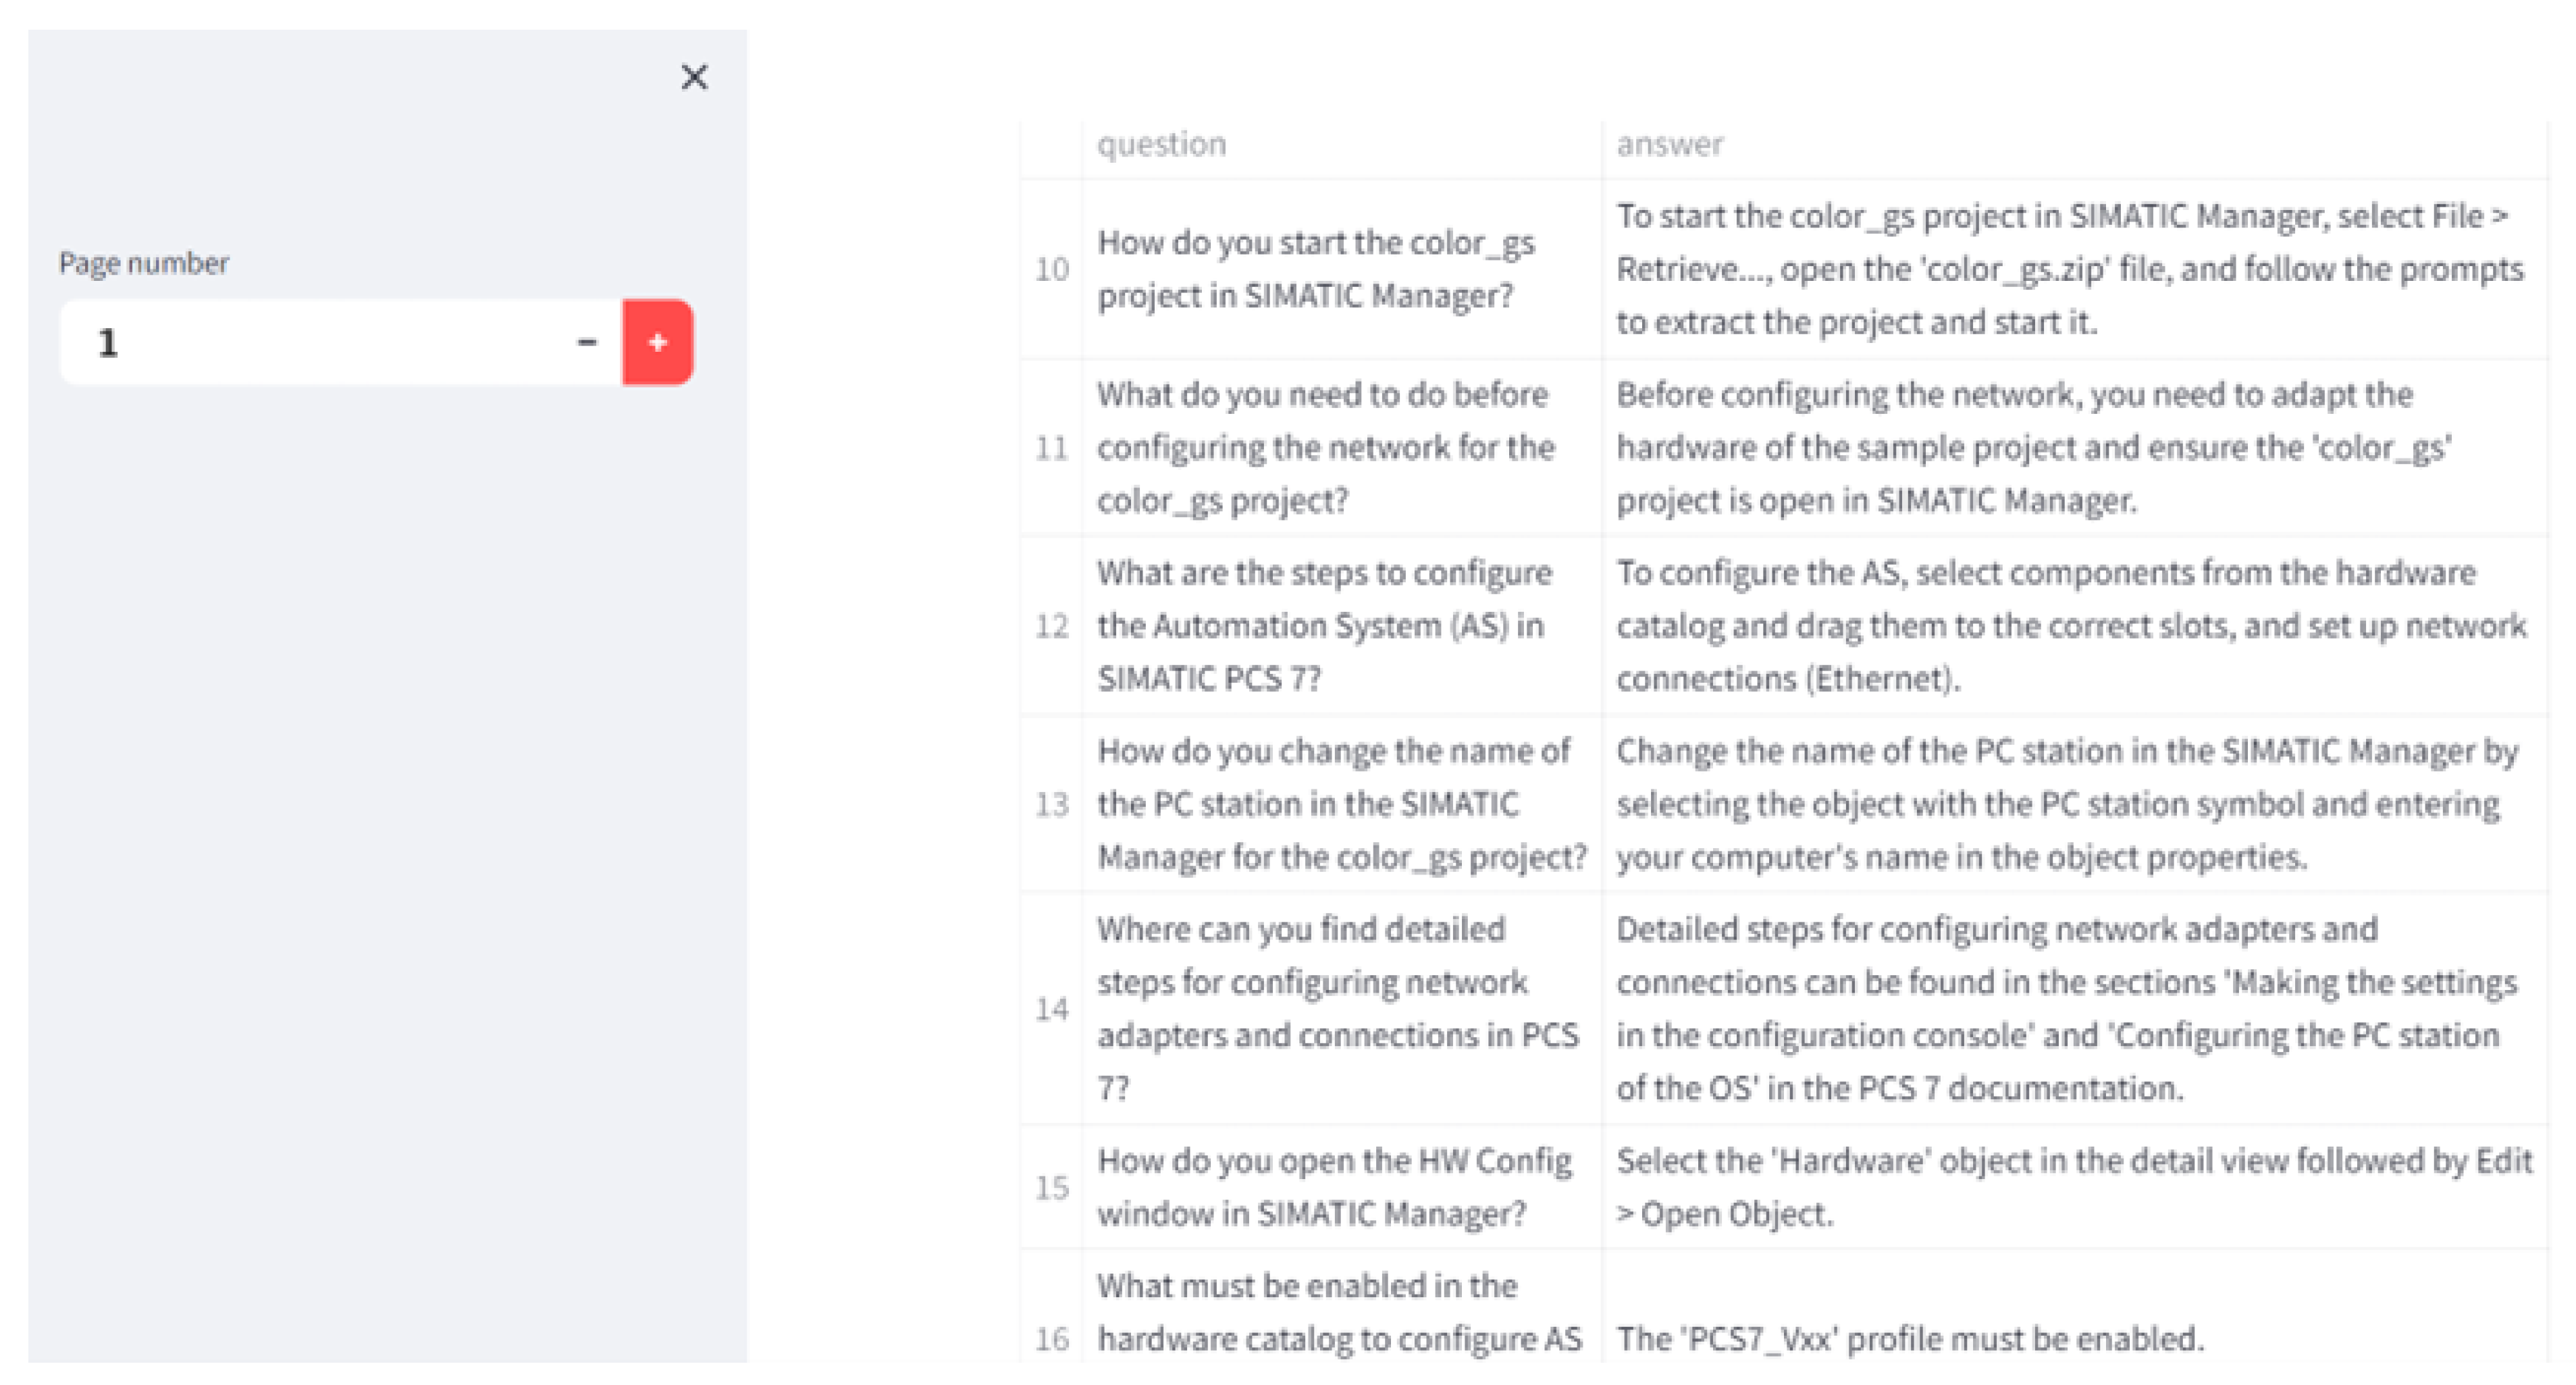
Task: Select row index 16
Action: tap(1051, 1338)
